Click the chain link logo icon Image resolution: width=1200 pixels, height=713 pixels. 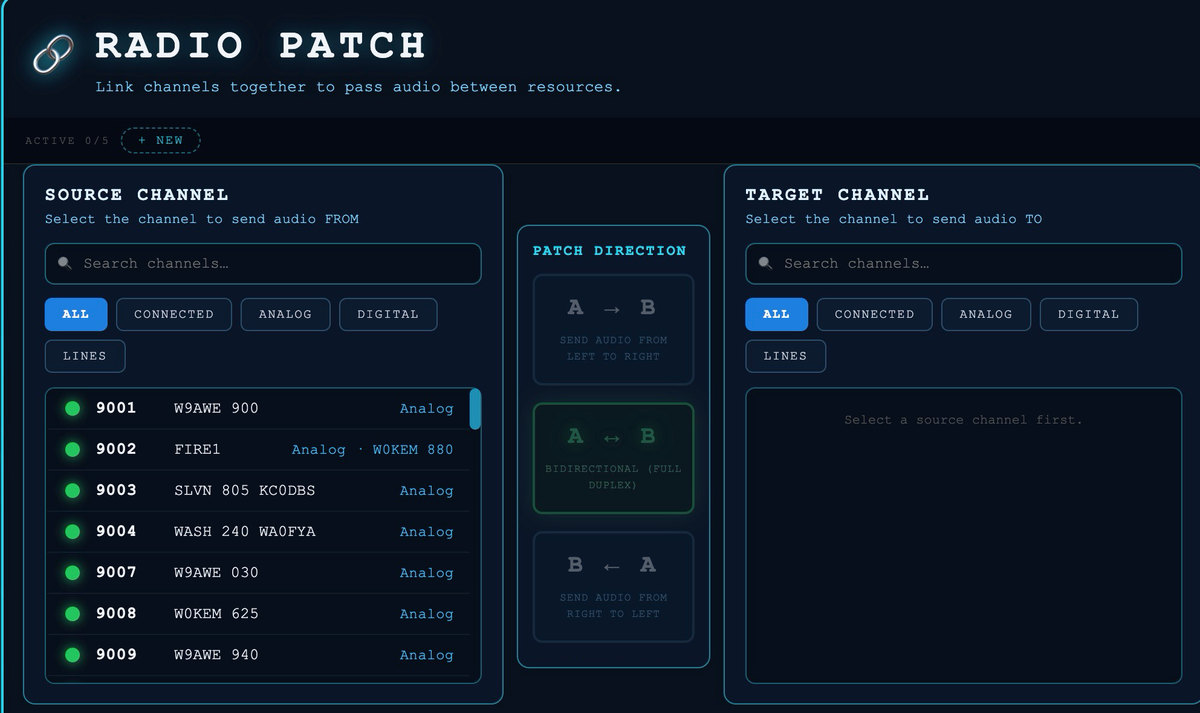point(52,53)
